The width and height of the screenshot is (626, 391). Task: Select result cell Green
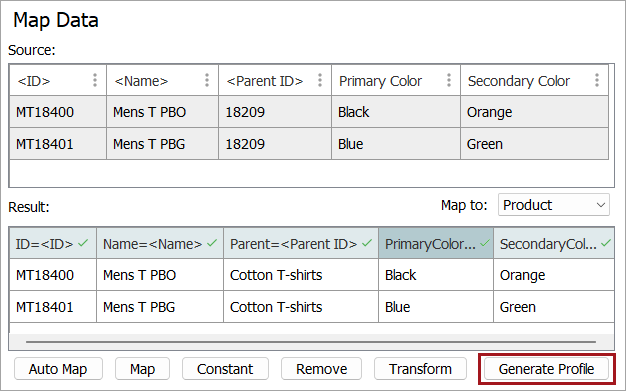pyautogui.click(x=554, y=307)
